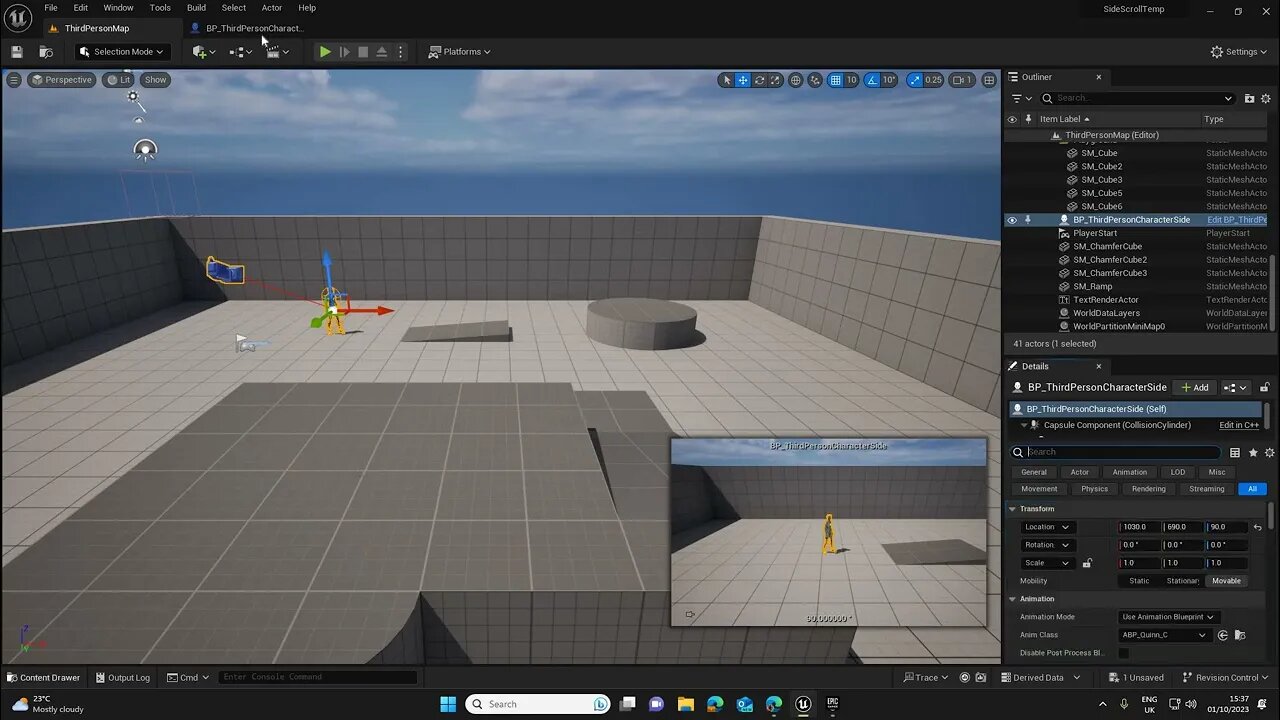Open play options three-dot menu
This screenshot has height=720, width=1280.
coord(401,51)
